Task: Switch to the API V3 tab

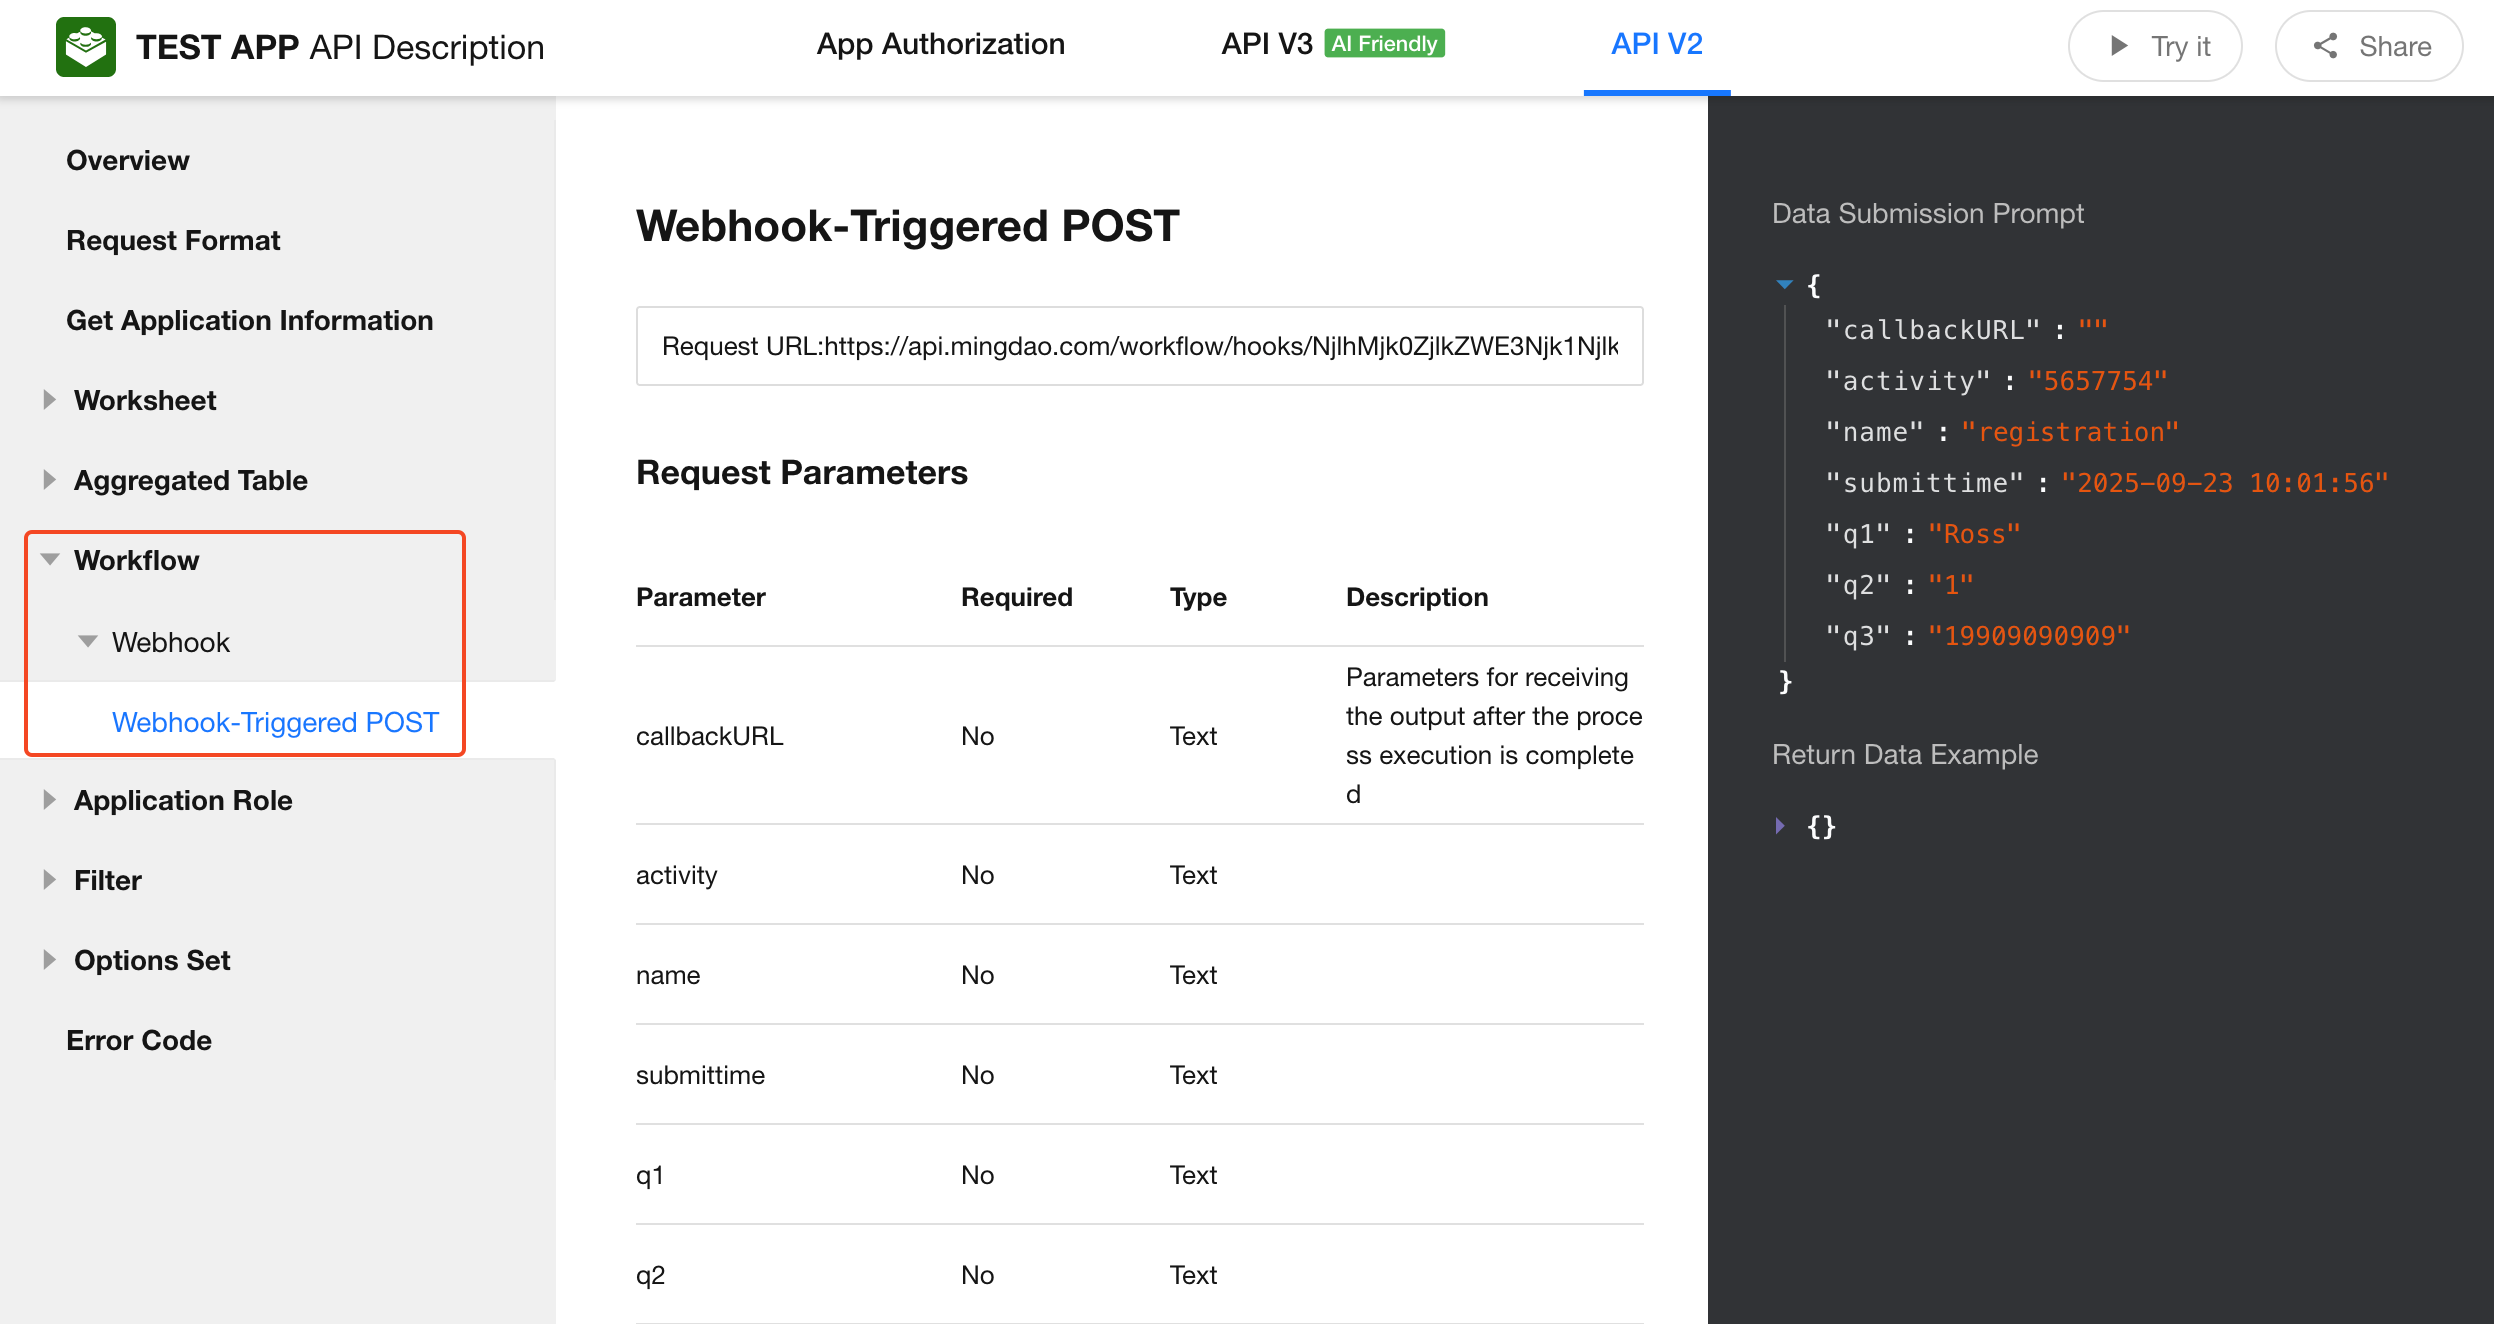Action: point(1266,44)
